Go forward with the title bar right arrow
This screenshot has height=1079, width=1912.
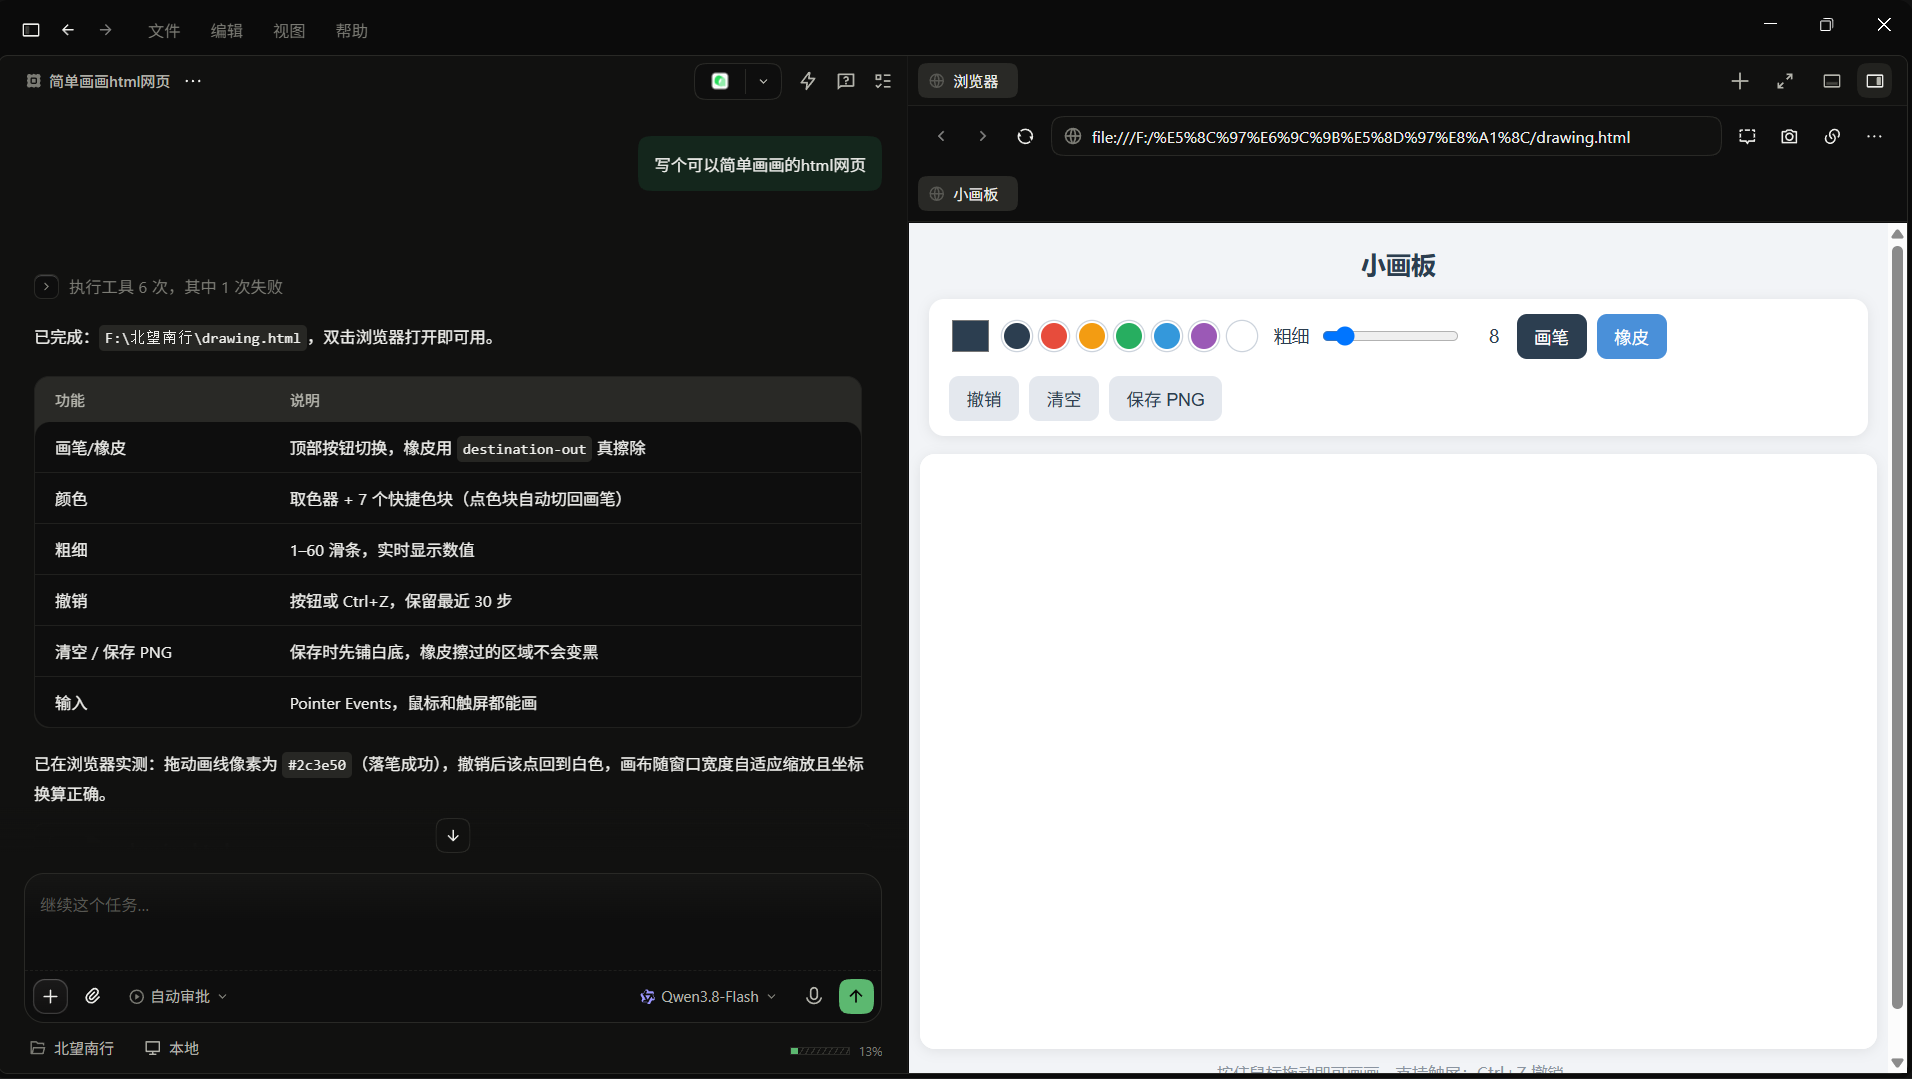pyautogui.click(x=106, y=30)
